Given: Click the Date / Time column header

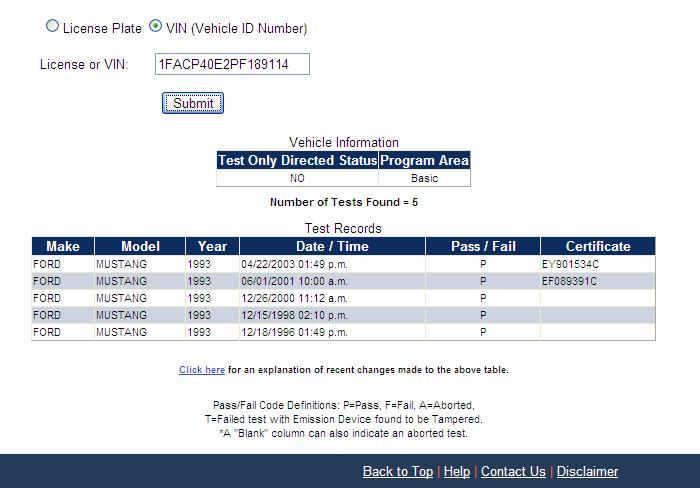Looking at the screenshot, I should click(332, 246).
